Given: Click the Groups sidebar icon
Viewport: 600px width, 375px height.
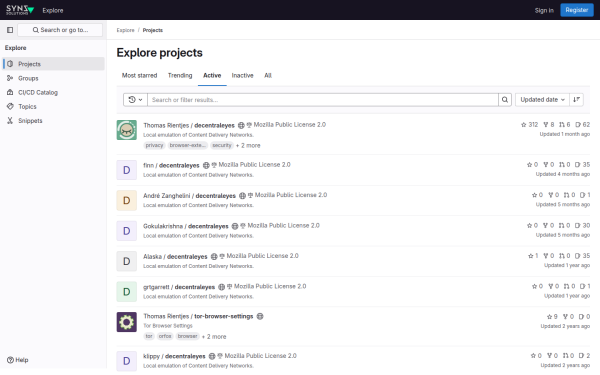Looking at the screenshot, I should pos(10,78).
